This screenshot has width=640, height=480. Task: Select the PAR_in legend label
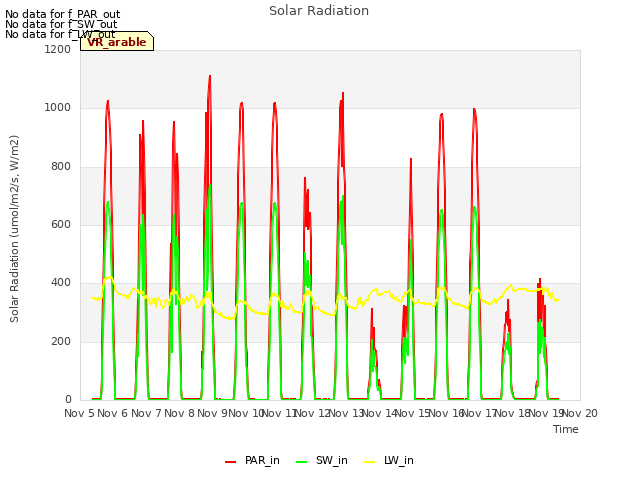pos(262,460)
